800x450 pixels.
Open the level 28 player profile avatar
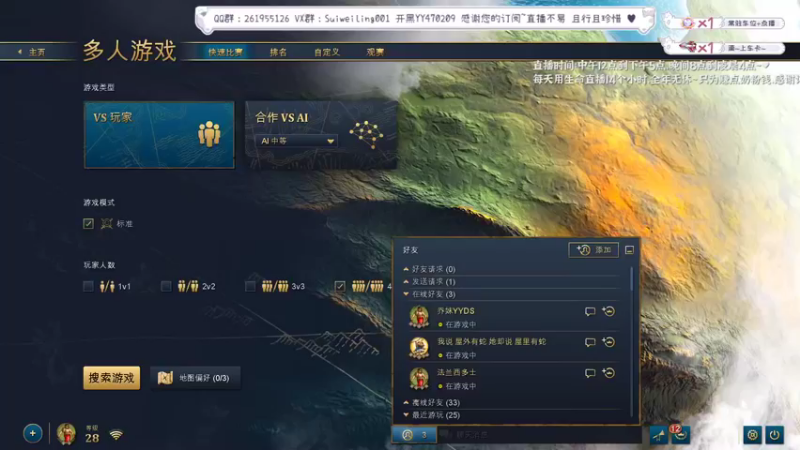pyautogui.click(x=66, y=434)
